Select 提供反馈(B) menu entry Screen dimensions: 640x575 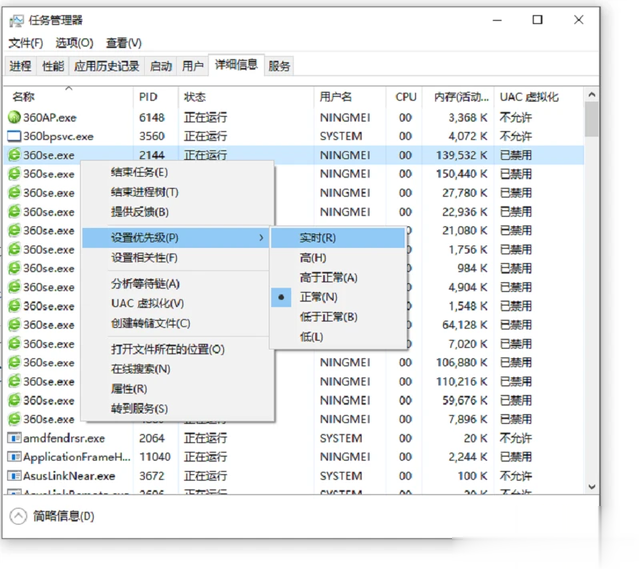(x=178, y=212)
